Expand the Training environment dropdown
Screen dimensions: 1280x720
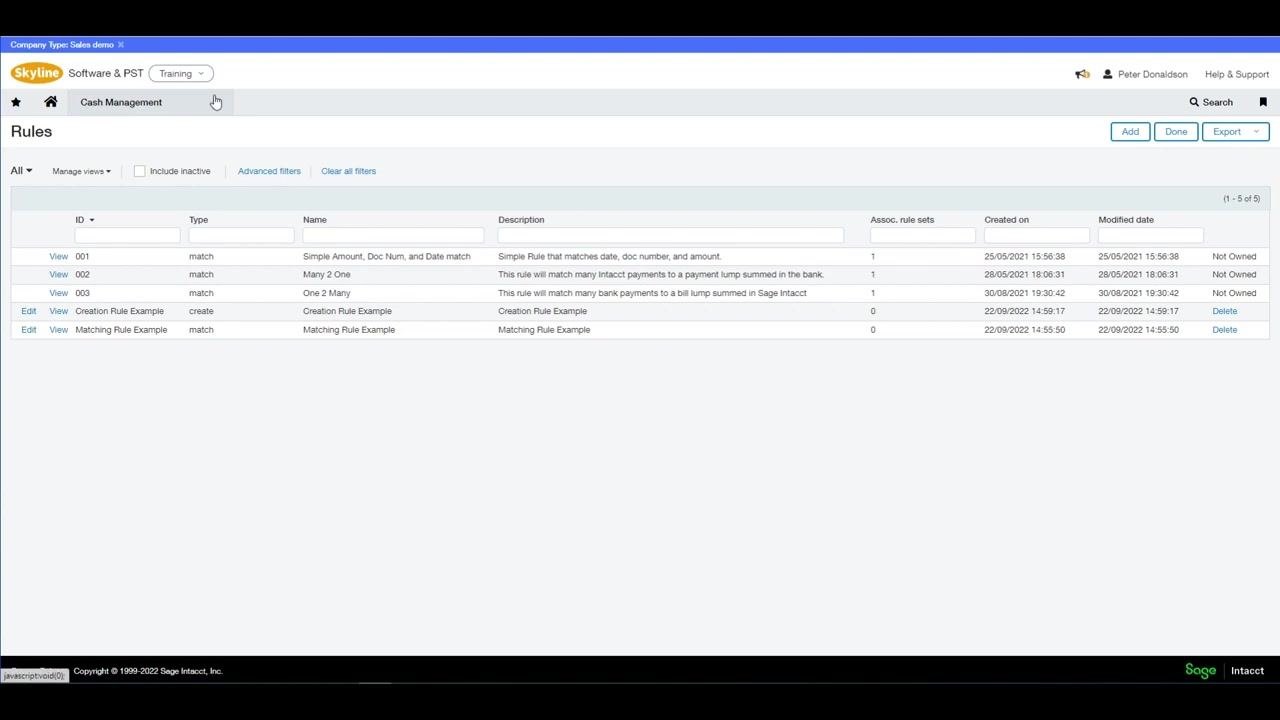[181, 74]
